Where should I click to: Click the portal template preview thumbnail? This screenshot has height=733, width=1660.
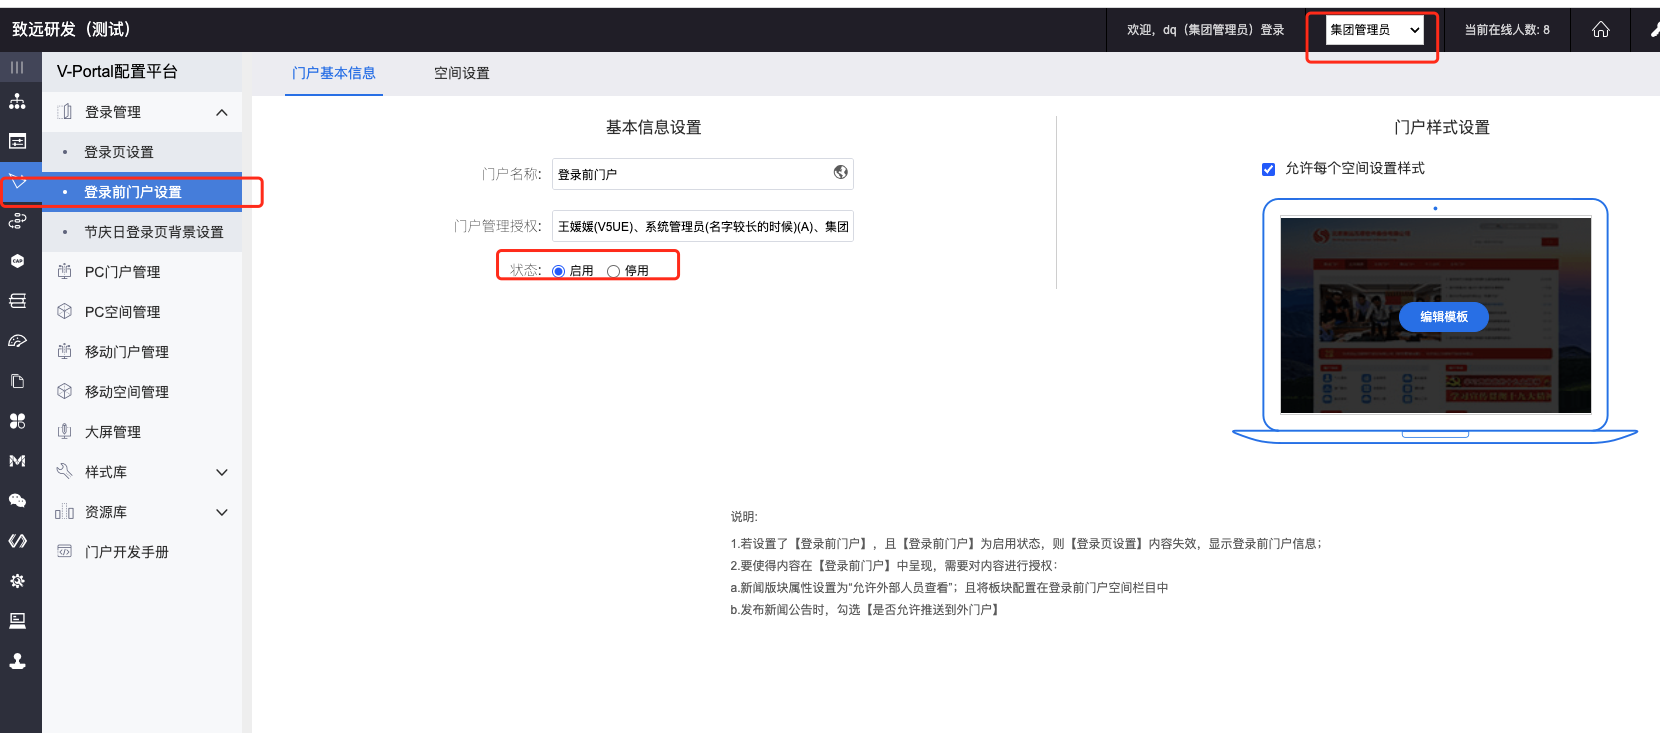click(x=1436, y=316)
